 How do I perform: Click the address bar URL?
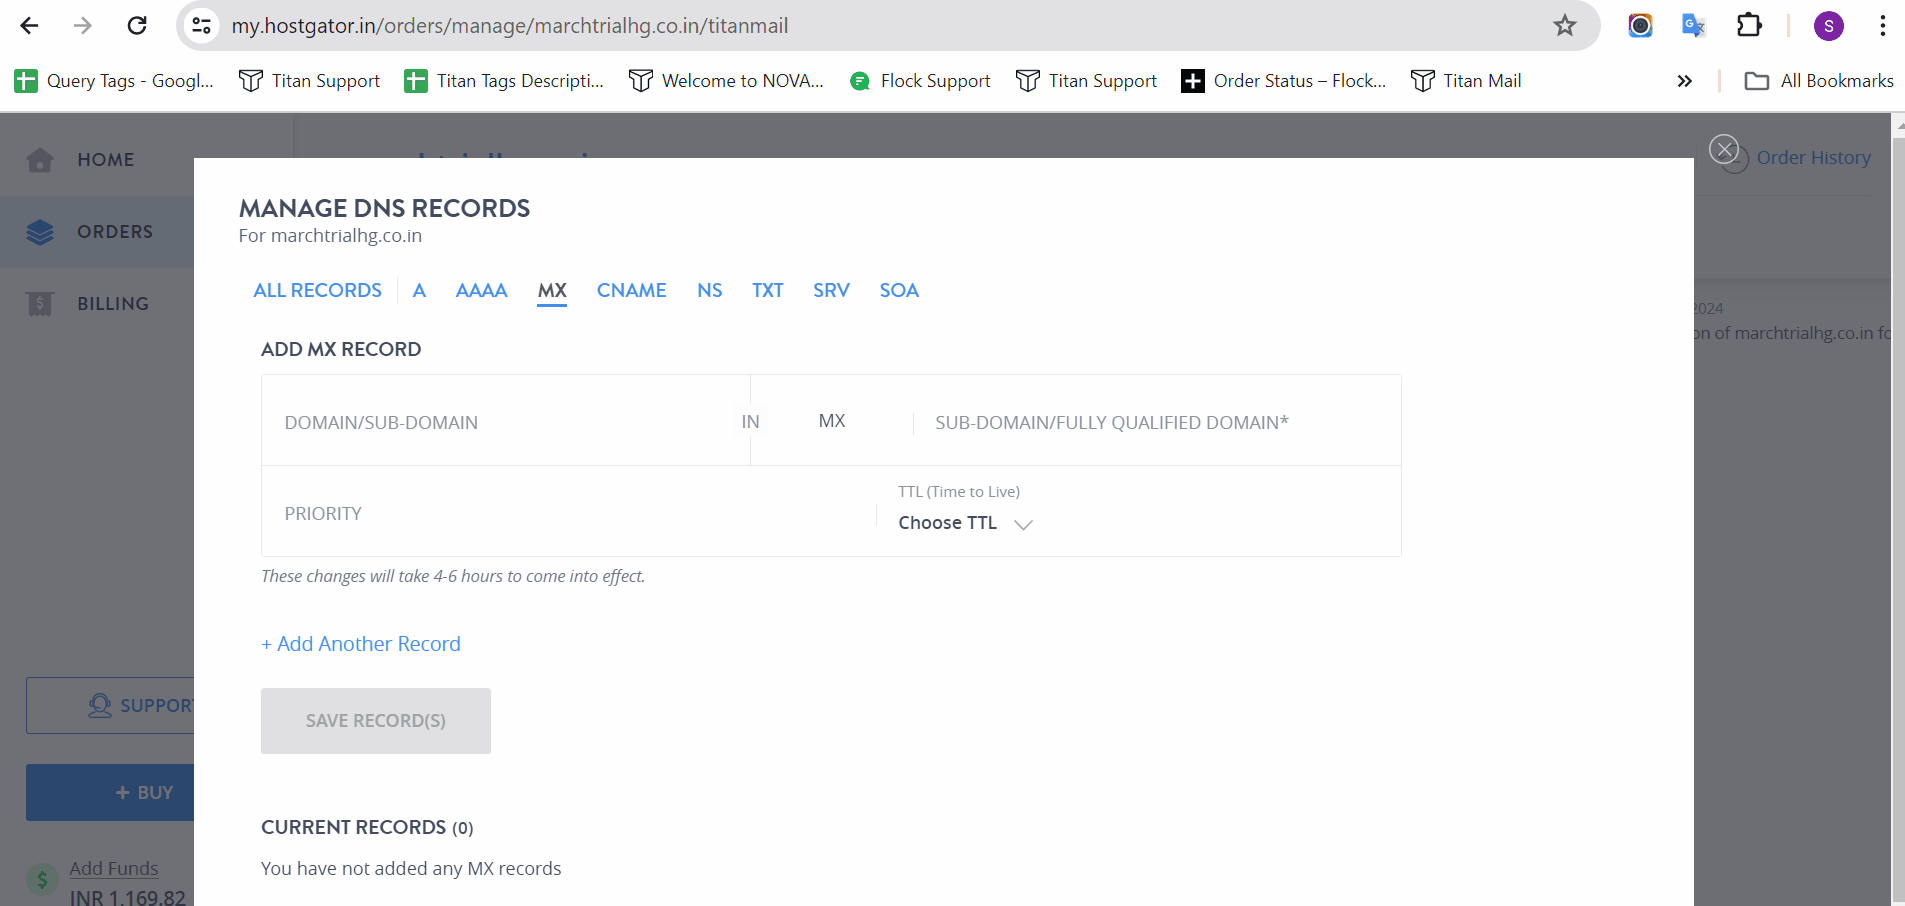510,26
